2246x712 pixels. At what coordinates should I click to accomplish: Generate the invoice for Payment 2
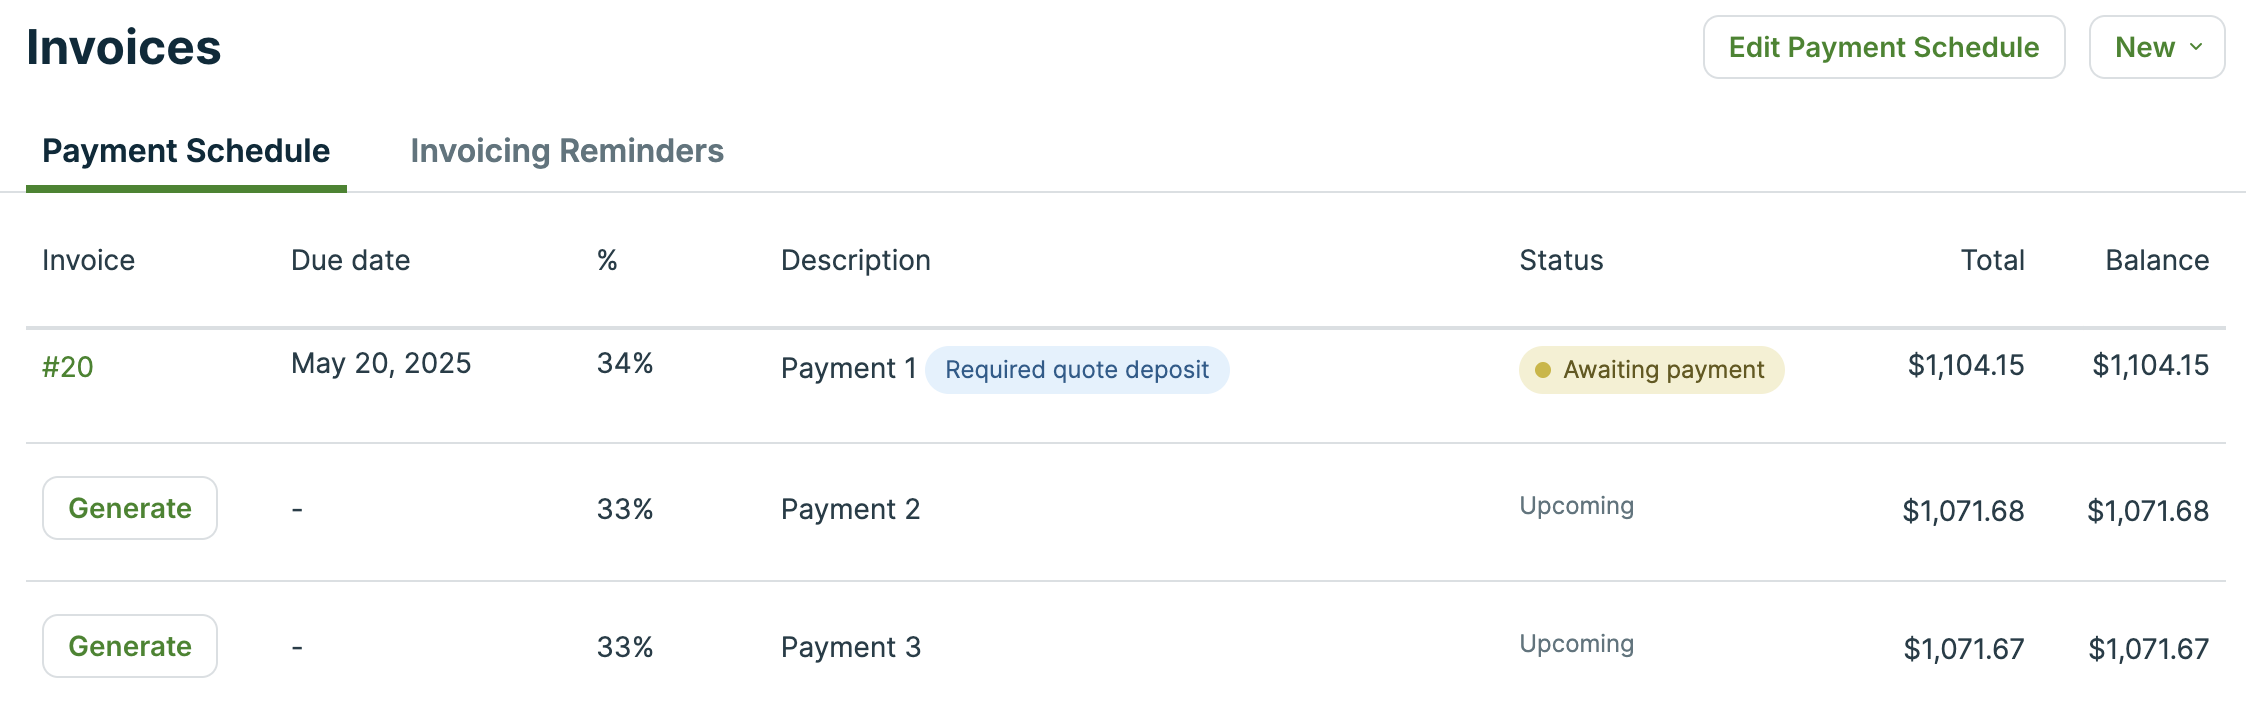coord(129,508)
